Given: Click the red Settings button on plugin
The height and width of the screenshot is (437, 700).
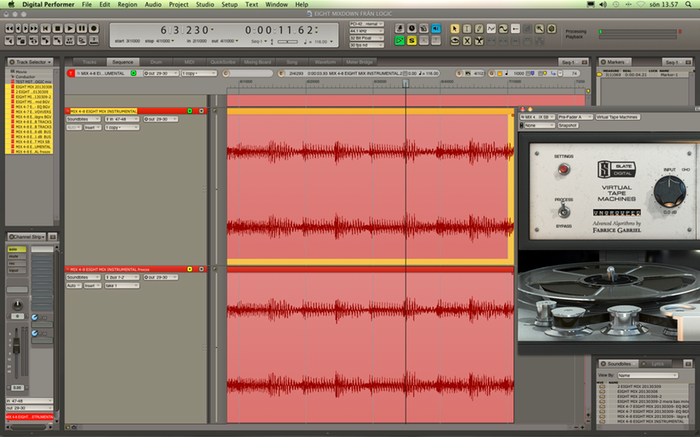Looking at the screenshot, I should coord(563,169).
